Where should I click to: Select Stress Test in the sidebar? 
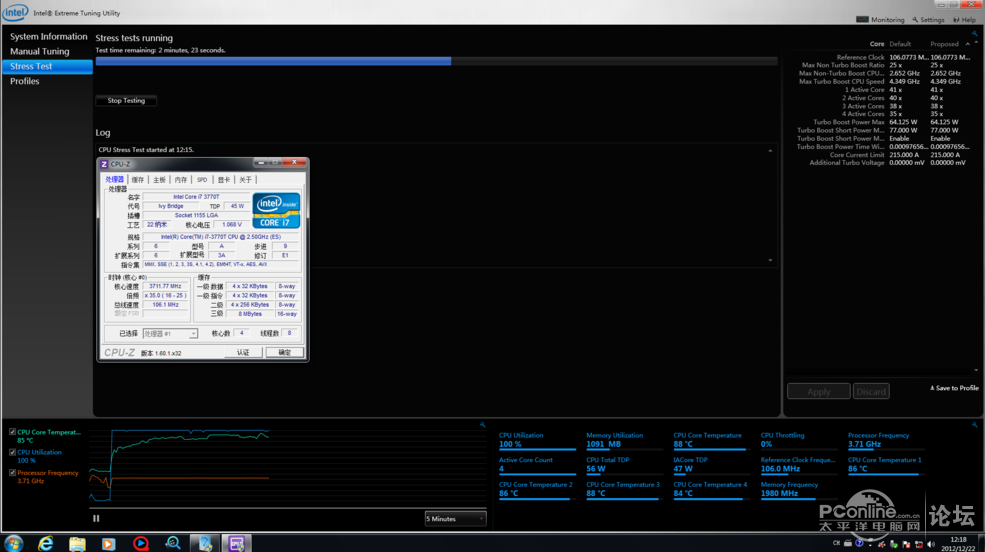(x=47, y=66)
